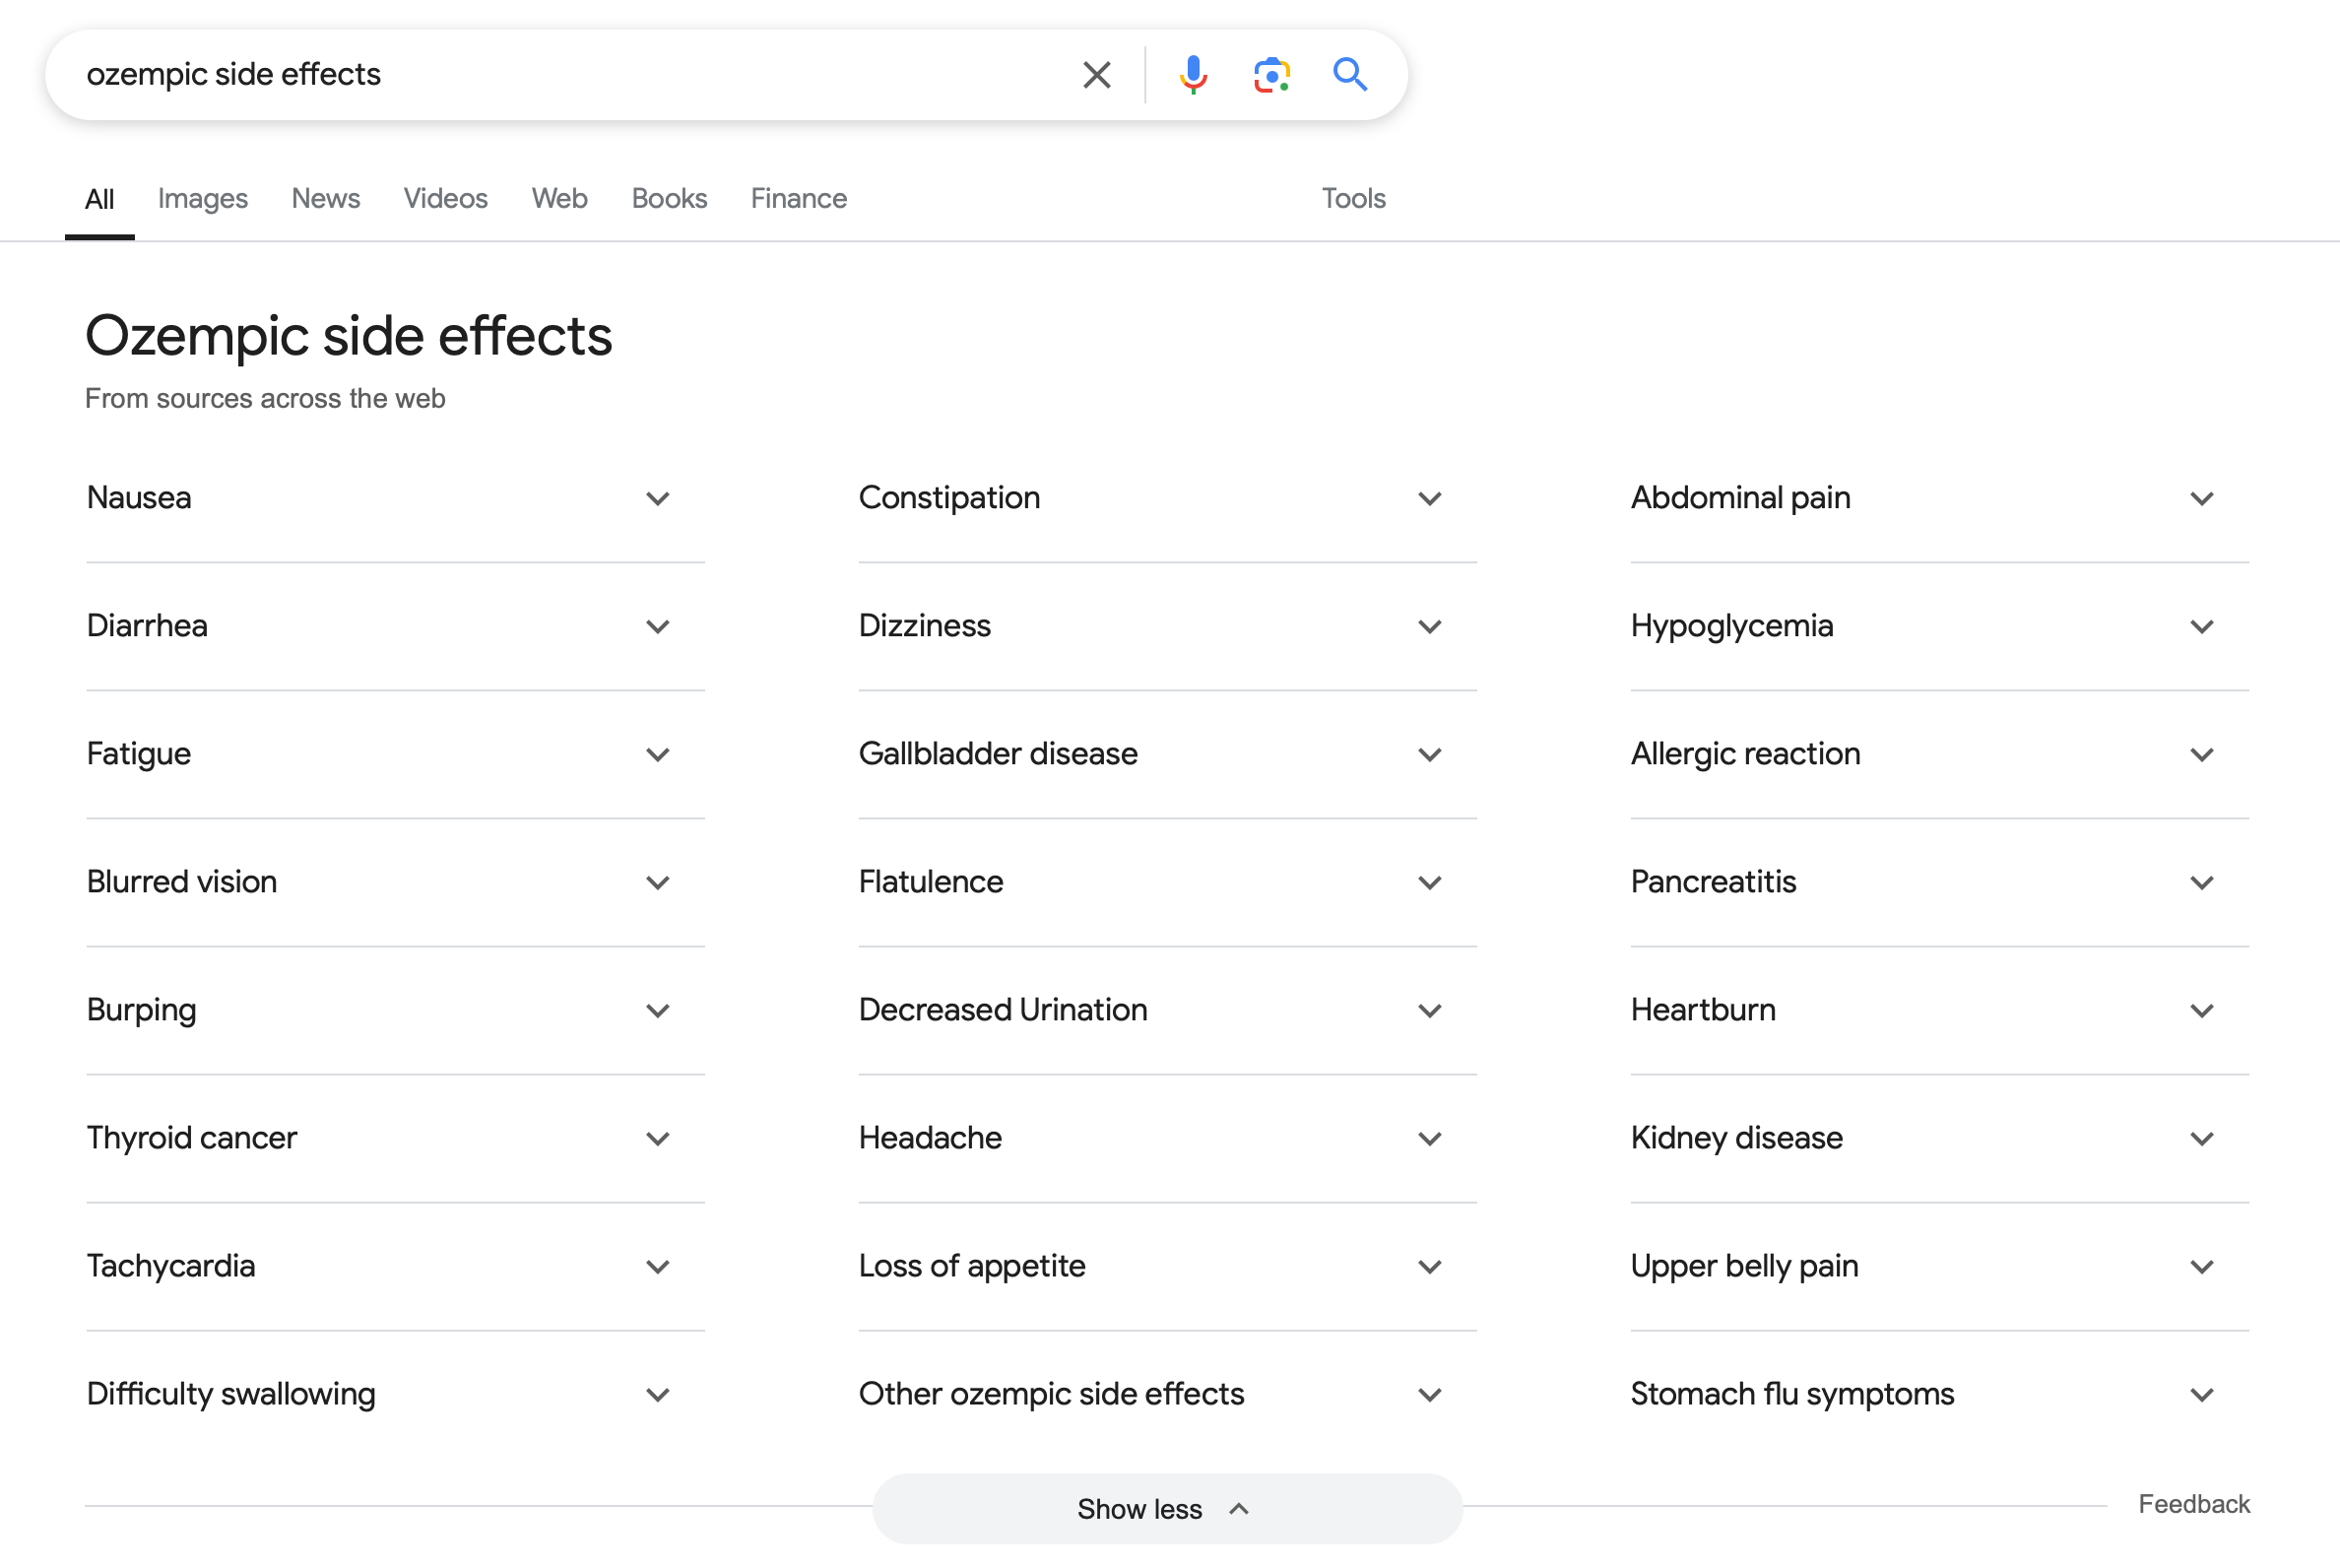Image resolution: width=2340 pixels, height=1568 pixels.
Task: Open Google Lens image search icon
Action: (1271, 75)
